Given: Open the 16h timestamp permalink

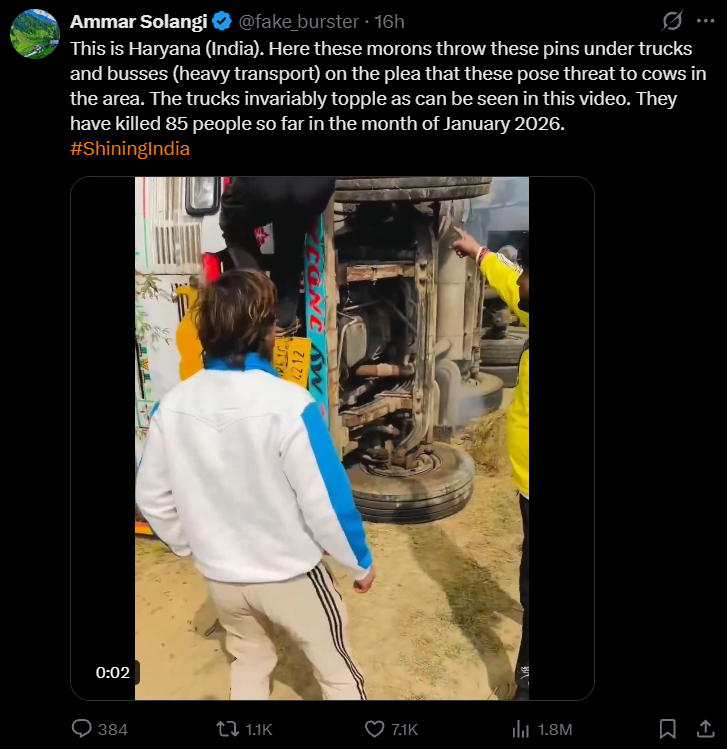Looking at the screenshot, I should pos(389,21).
